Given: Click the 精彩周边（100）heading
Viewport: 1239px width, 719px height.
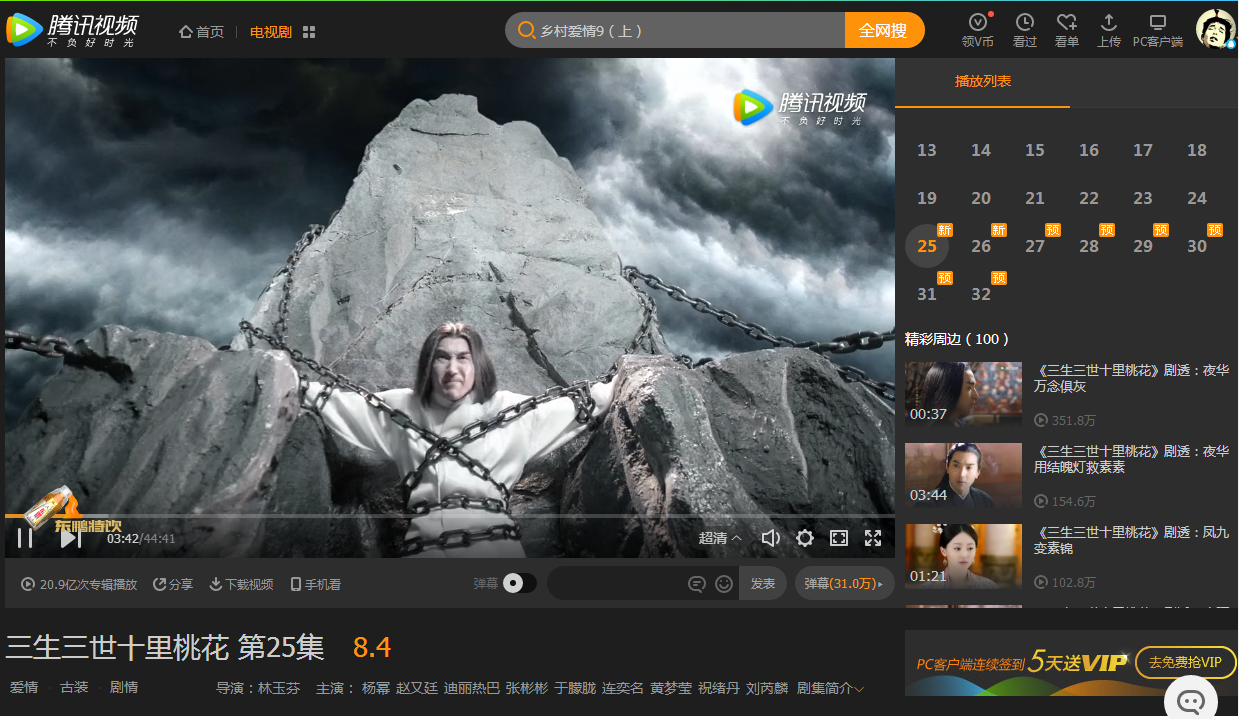Looking at the screenshot, I should pos(957,339).
